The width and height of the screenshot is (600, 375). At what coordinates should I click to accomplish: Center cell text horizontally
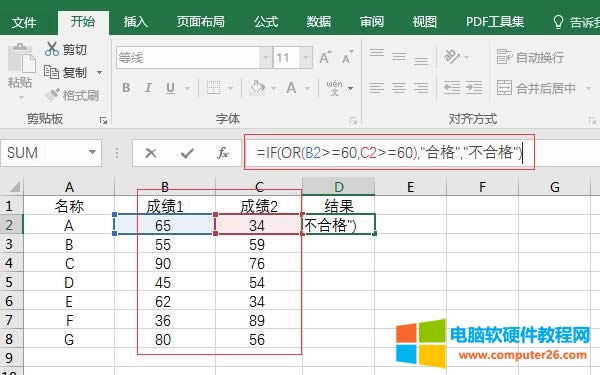pyautogui.click(x=399, y=88)
